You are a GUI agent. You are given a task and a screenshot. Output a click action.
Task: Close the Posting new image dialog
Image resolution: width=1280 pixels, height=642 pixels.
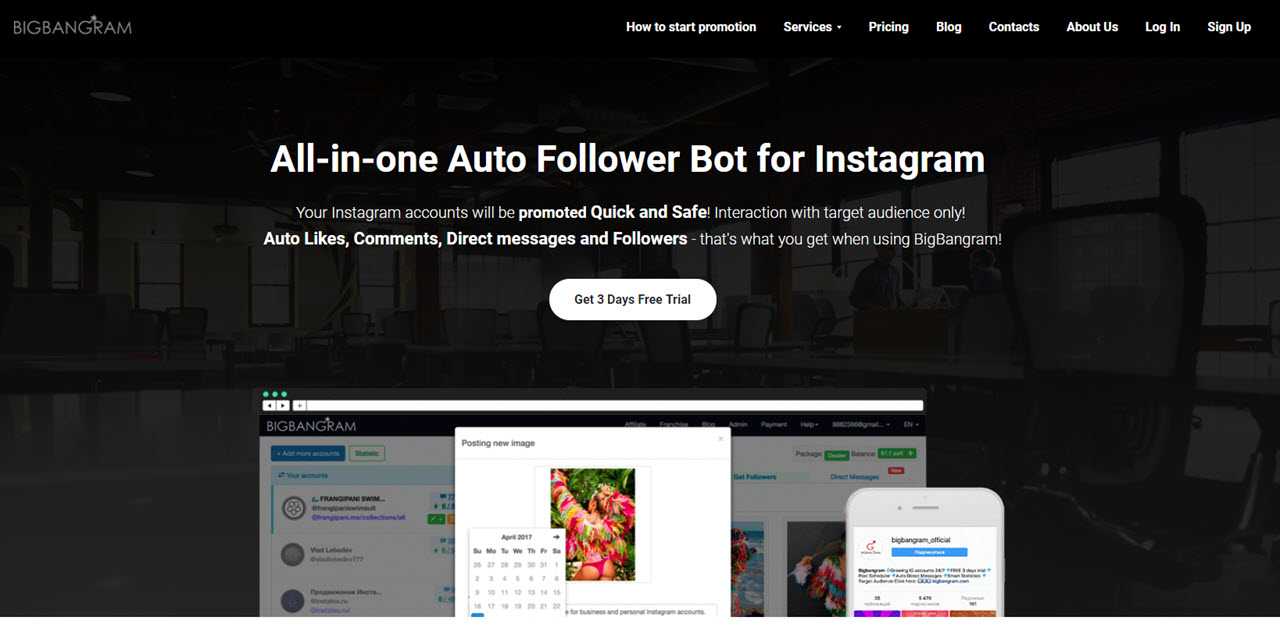[x=719, y=438]
